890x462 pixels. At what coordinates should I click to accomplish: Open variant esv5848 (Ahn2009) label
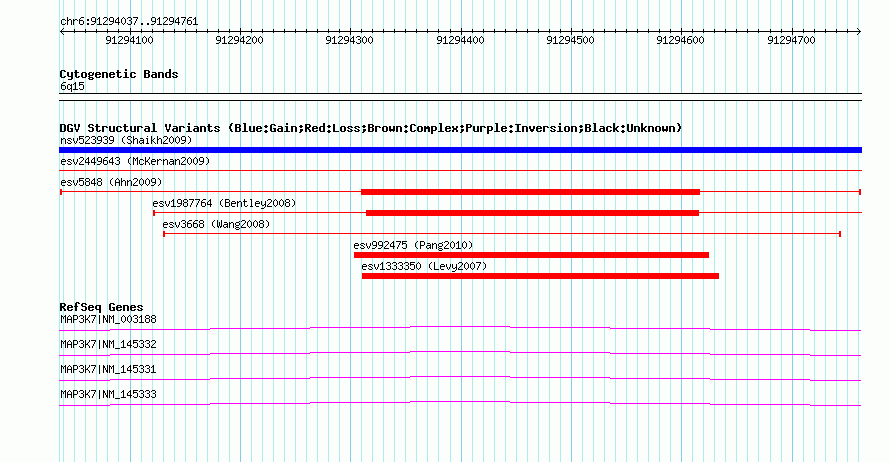[111, 182]
